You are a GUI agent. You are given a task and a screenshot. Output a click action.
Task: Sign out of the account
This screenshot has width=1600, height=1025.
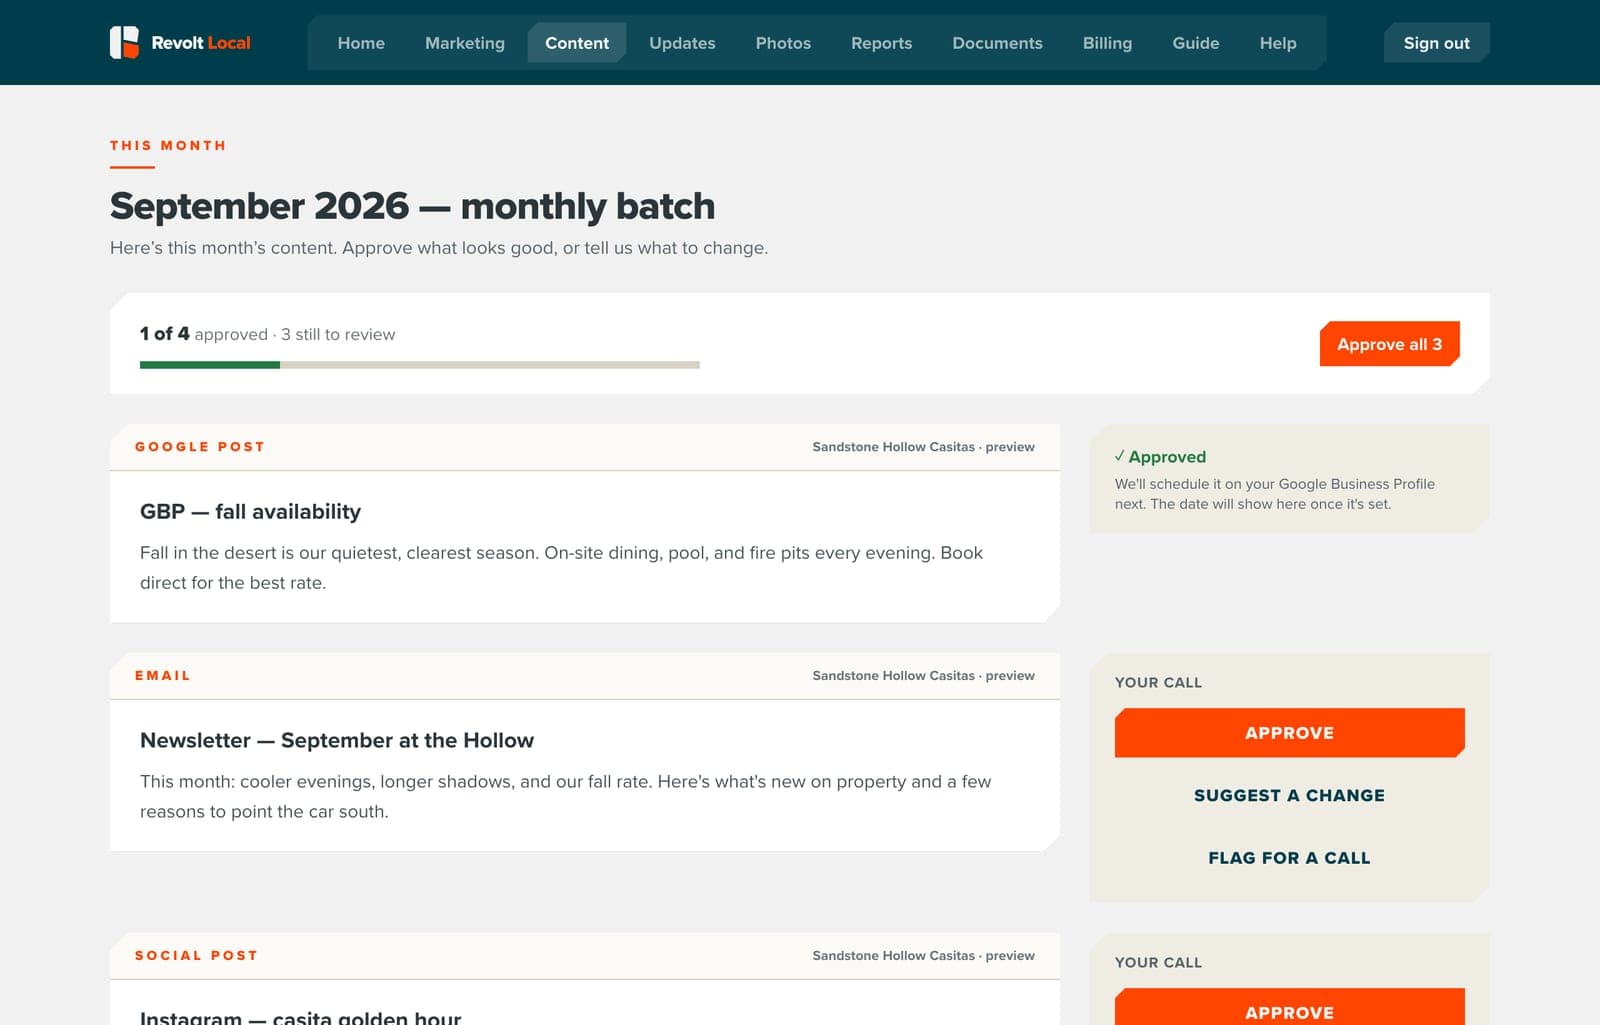click(x=1436, y=43)
